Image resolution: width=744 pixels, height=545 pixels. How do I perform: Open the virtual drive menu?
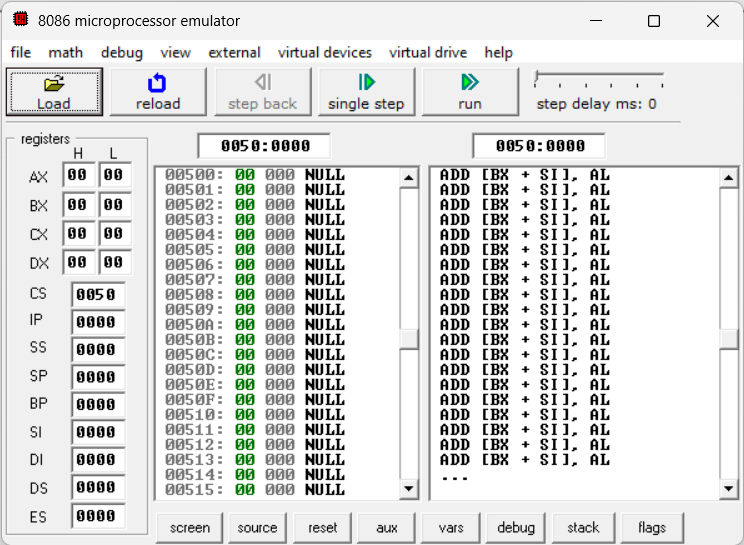click(x=428, y=52)
